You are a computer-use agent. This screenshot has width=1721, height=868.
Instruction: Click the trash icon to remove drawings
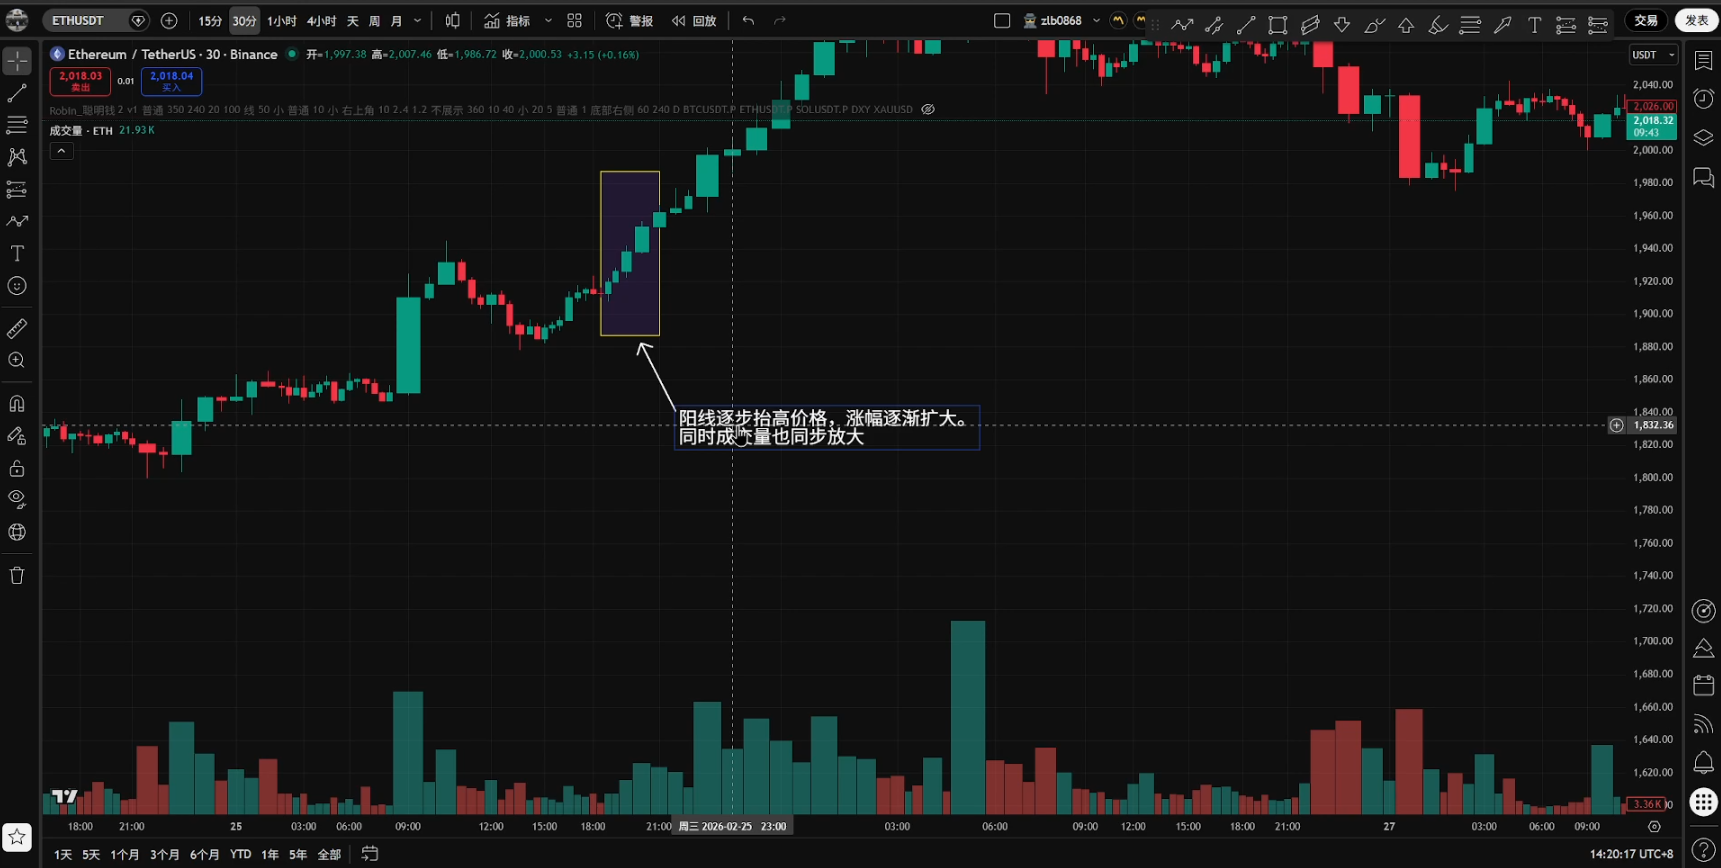pyautogui.click(x=17, y=575)
